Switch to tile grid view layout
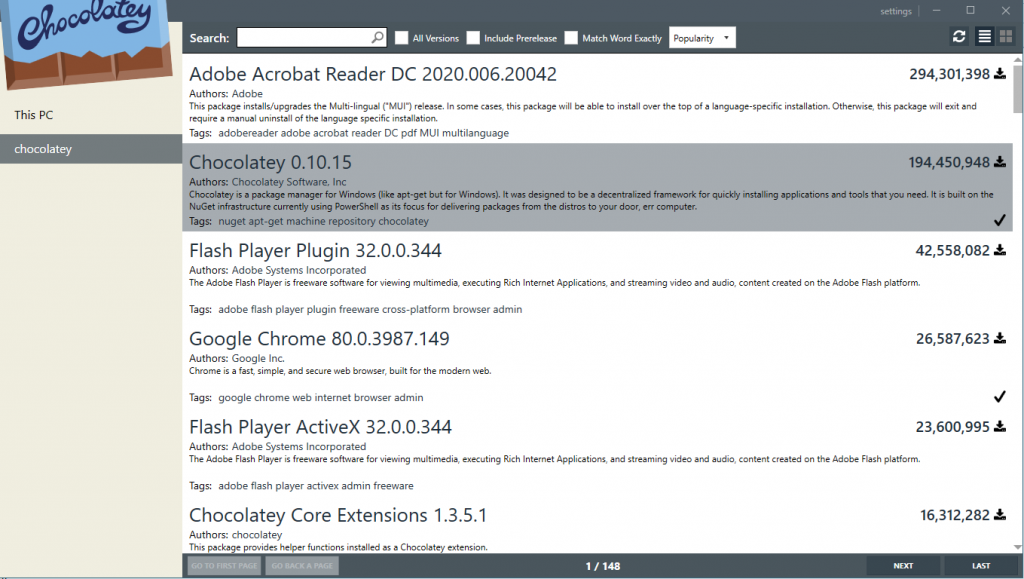 pos(1006,37)
